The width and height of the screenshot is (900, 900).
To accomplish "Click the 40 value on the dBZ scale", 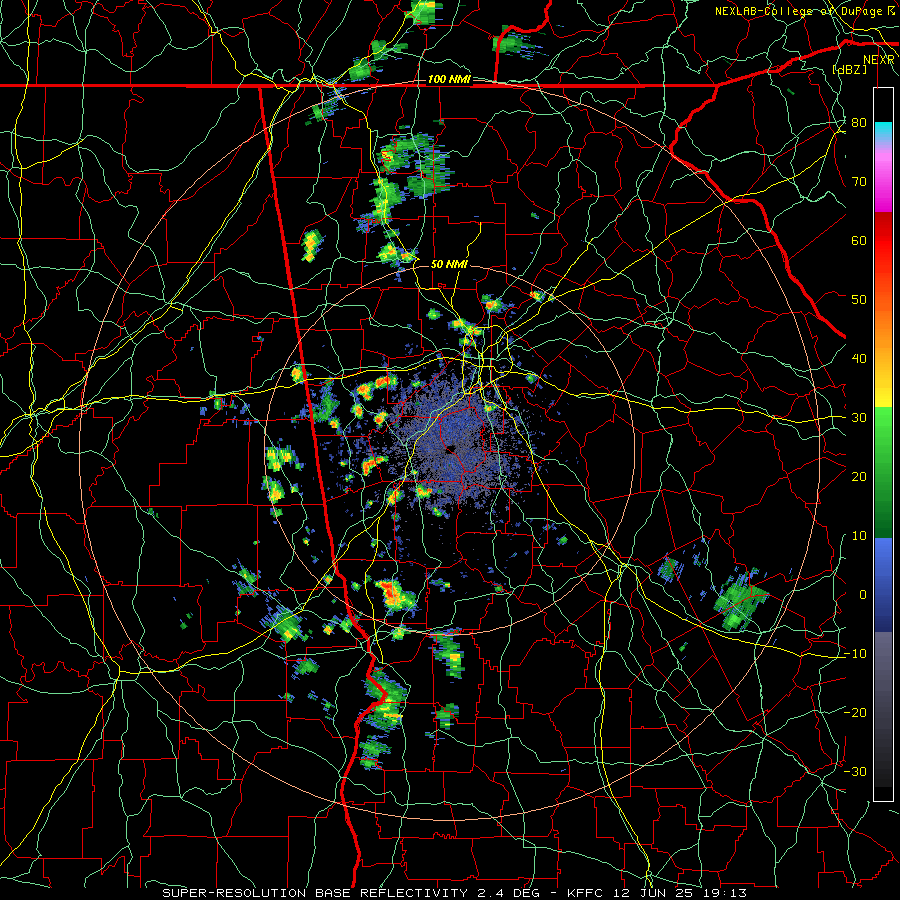I will 859,359.
